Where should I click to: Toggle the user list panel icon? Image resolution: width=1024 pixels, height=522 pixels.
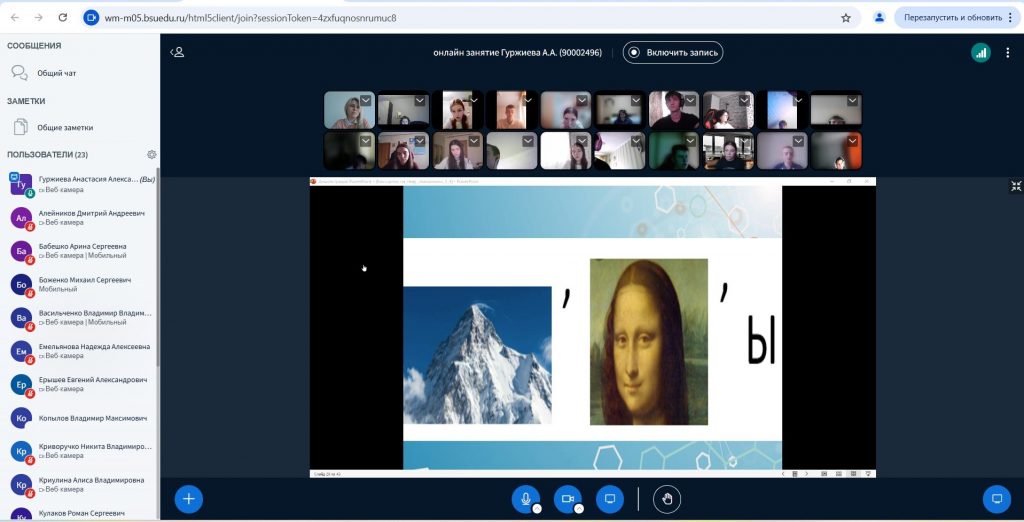tap(177, 52)
